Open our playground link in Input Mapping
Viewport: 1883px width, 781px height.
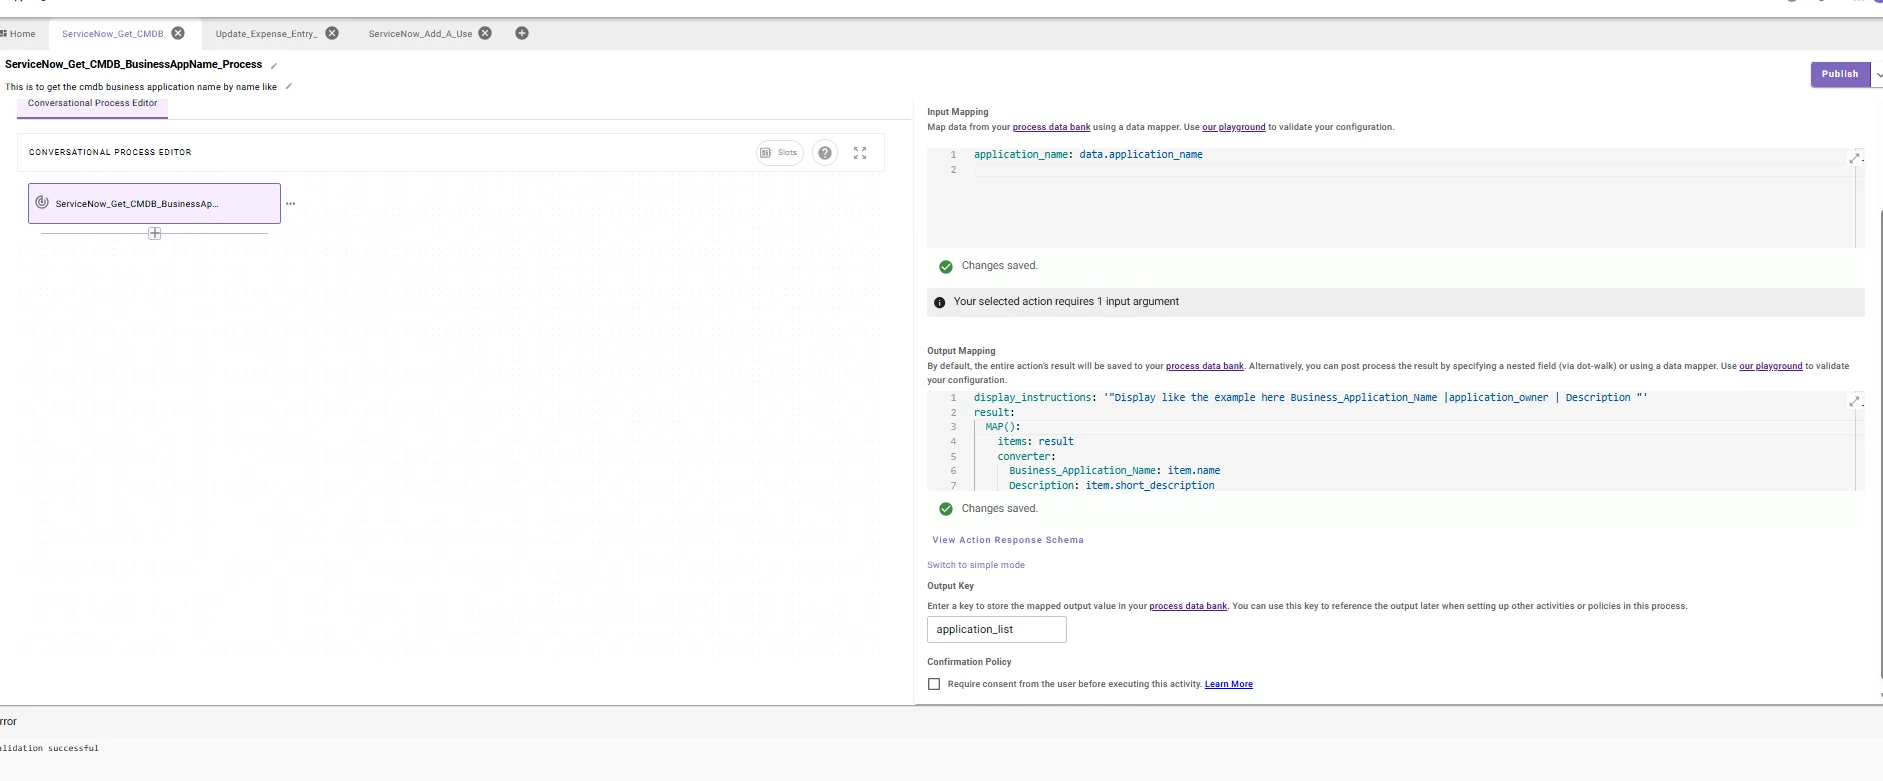click(1233, 127)
